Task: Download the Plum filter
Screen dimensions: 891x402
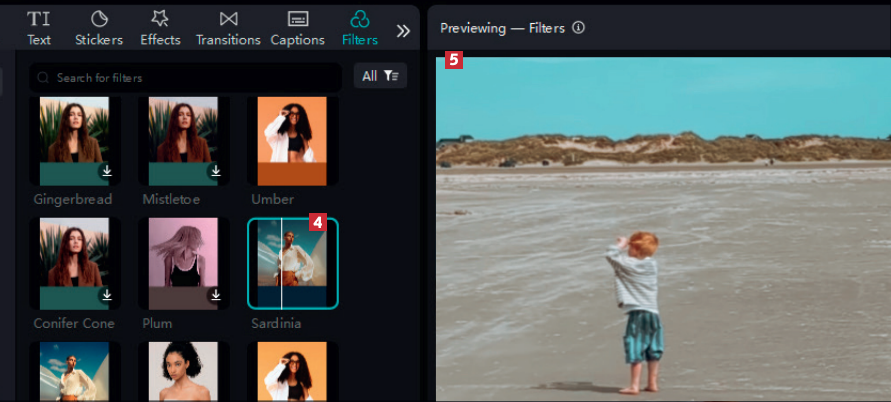Action: coord(214,295)
